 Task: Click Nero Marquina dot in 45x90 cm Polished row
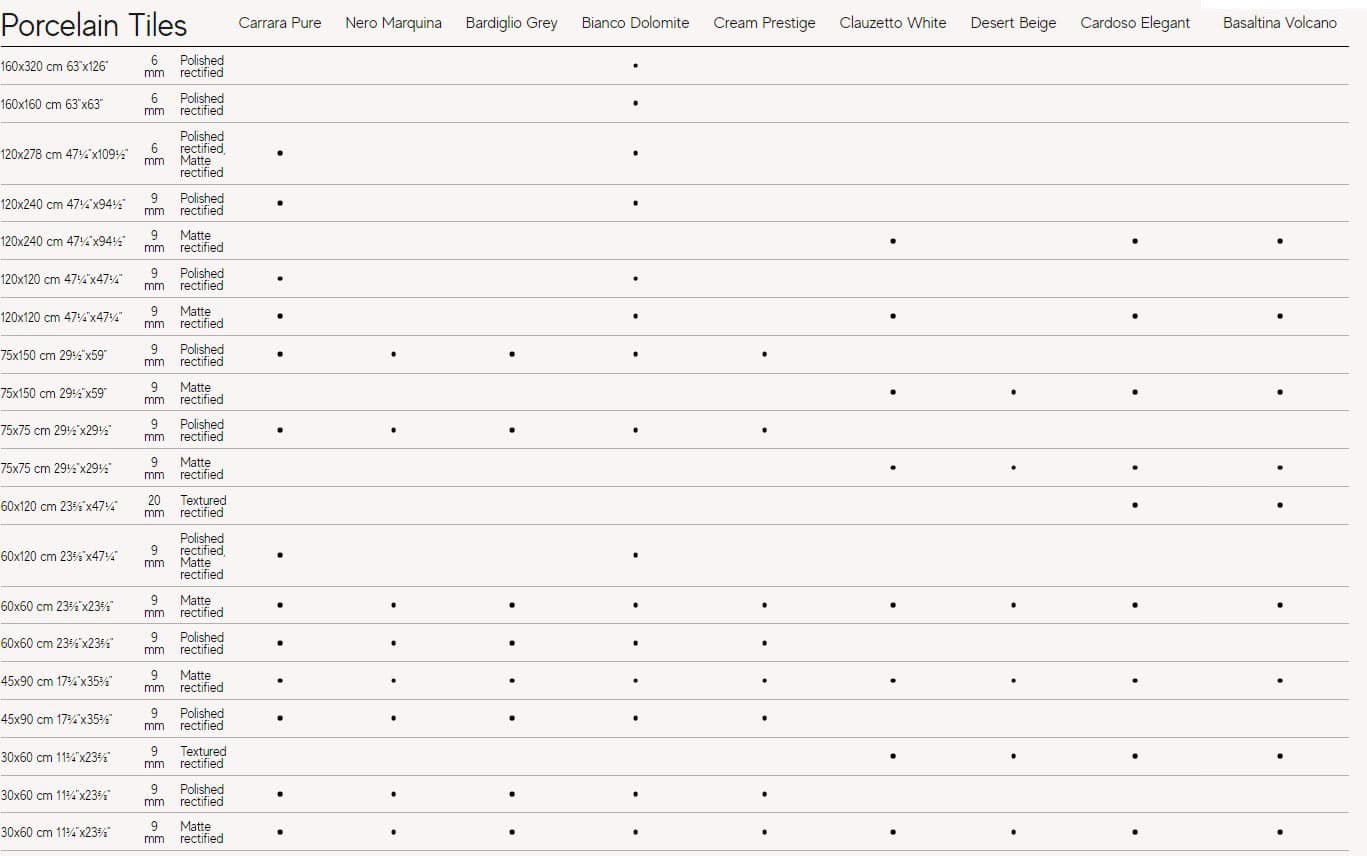click(393, 718)
